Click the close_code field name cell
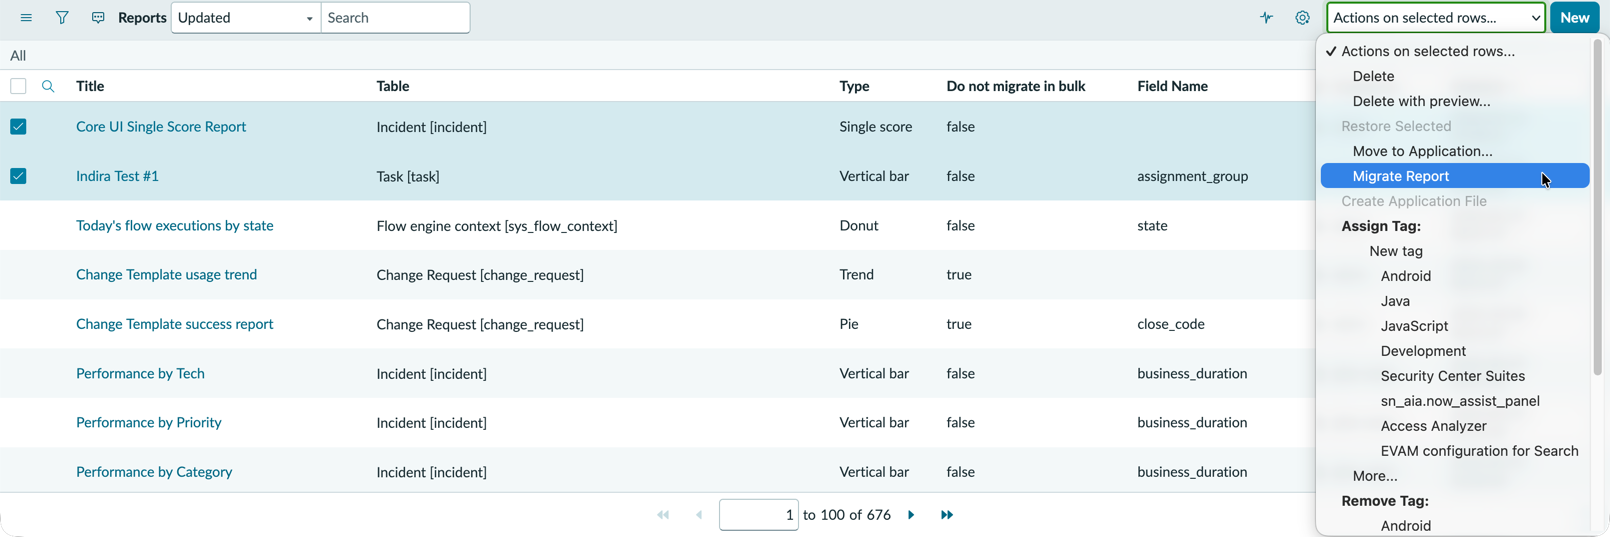This screenshot has width=1610, height=537. (1170, 325)
